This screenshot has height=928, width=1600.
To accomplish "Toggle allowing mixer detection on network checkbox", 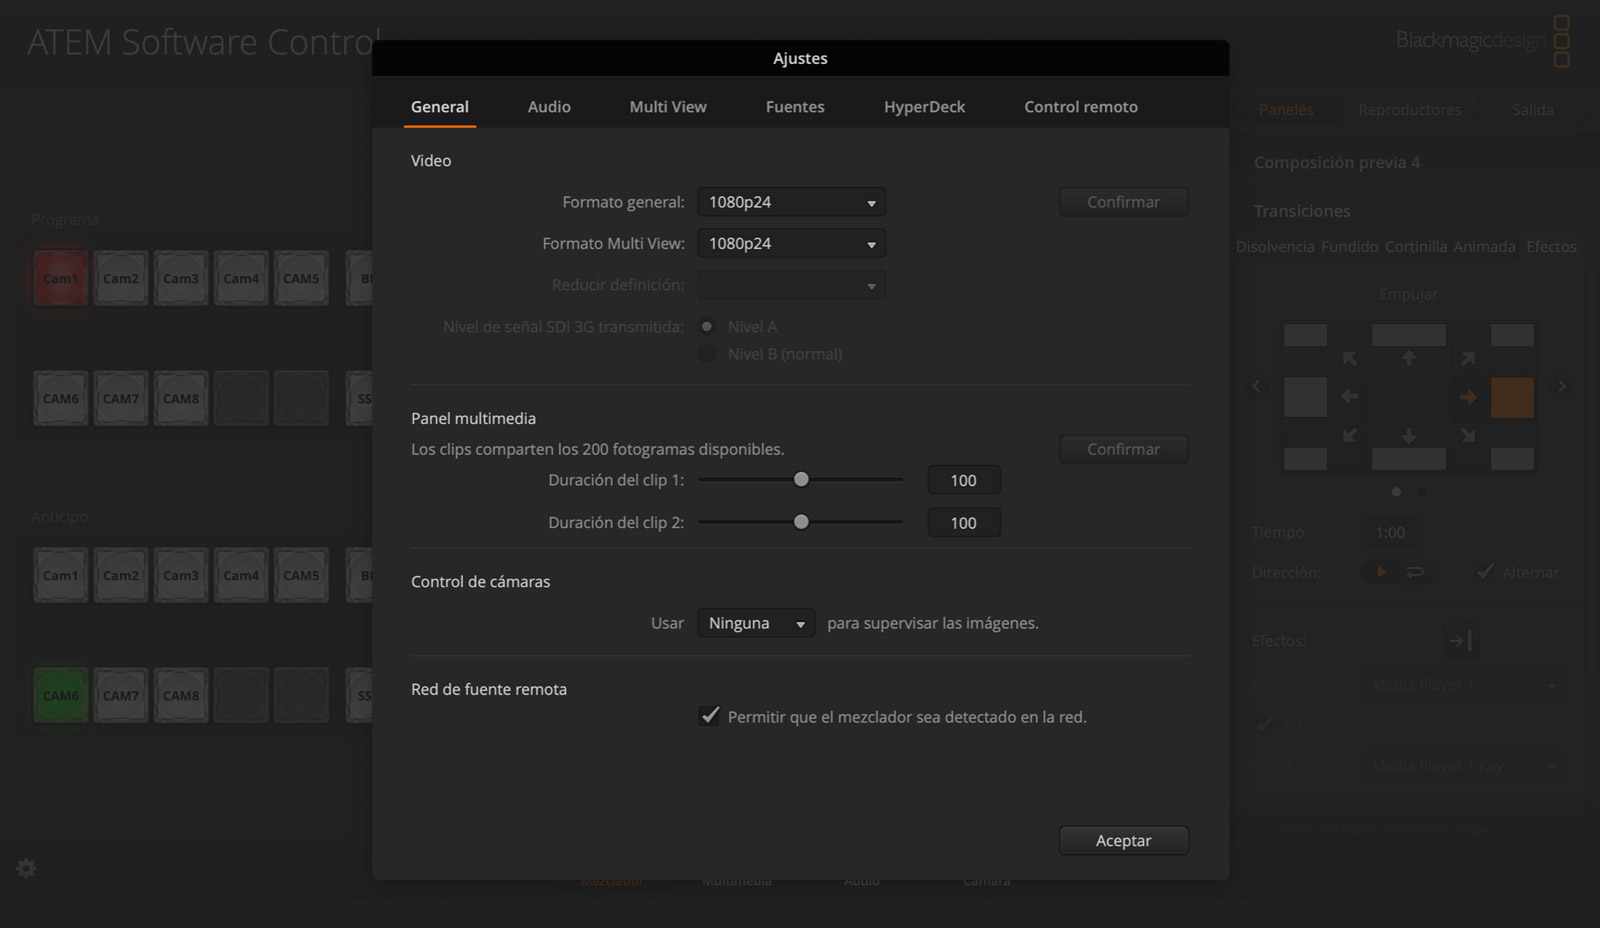I will [709, 716].
